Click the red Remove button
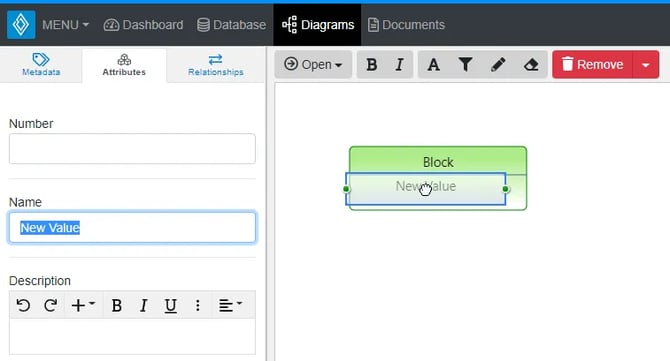This screenshot has height=361, width=670. point(592,65)
